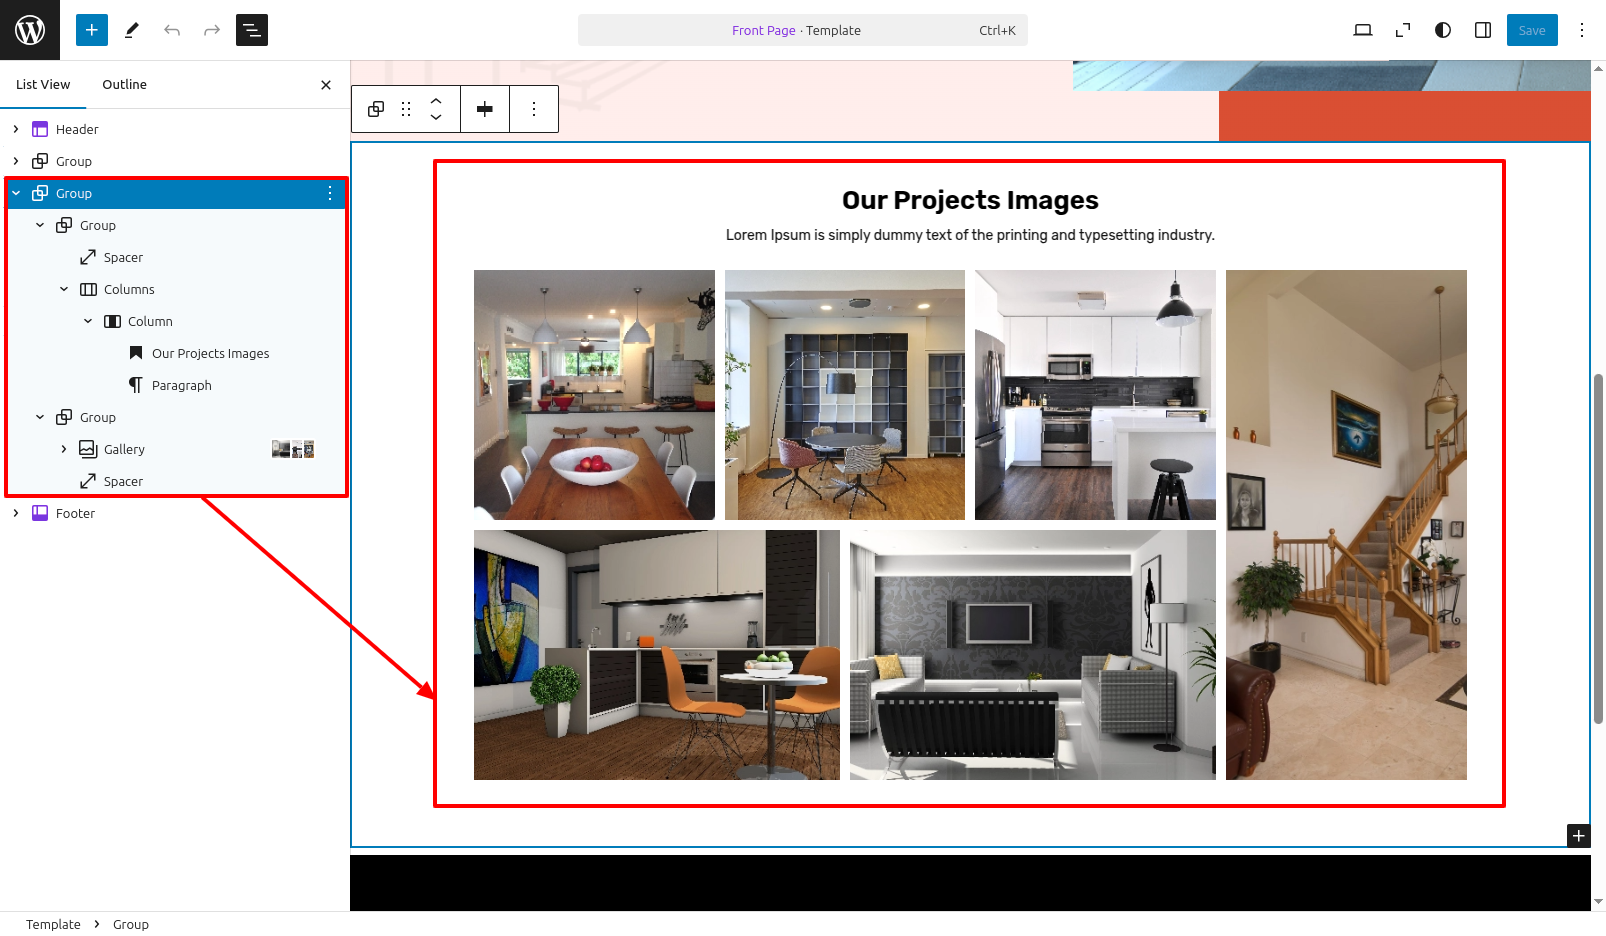The height and width of the screenshot is (936, 1606).
Task: Open the Styles half-circle panel
Action: point(1443,30)
